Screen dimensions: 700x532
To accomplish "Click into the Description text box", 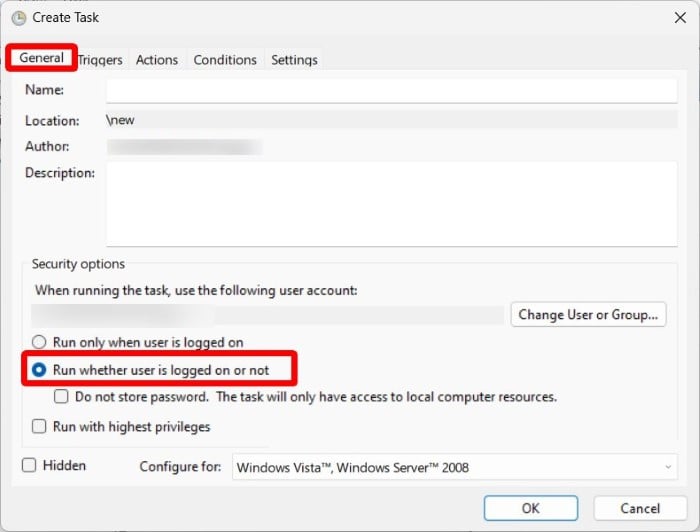I will point(392,204).
